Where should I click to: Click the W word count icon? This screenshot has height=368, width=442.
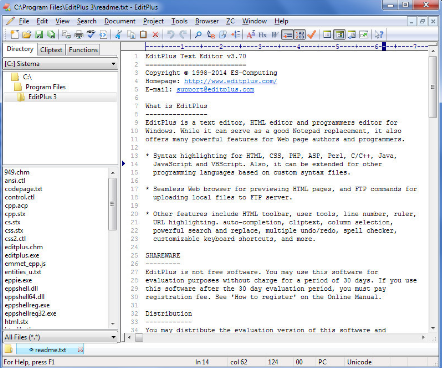point(275,34)
